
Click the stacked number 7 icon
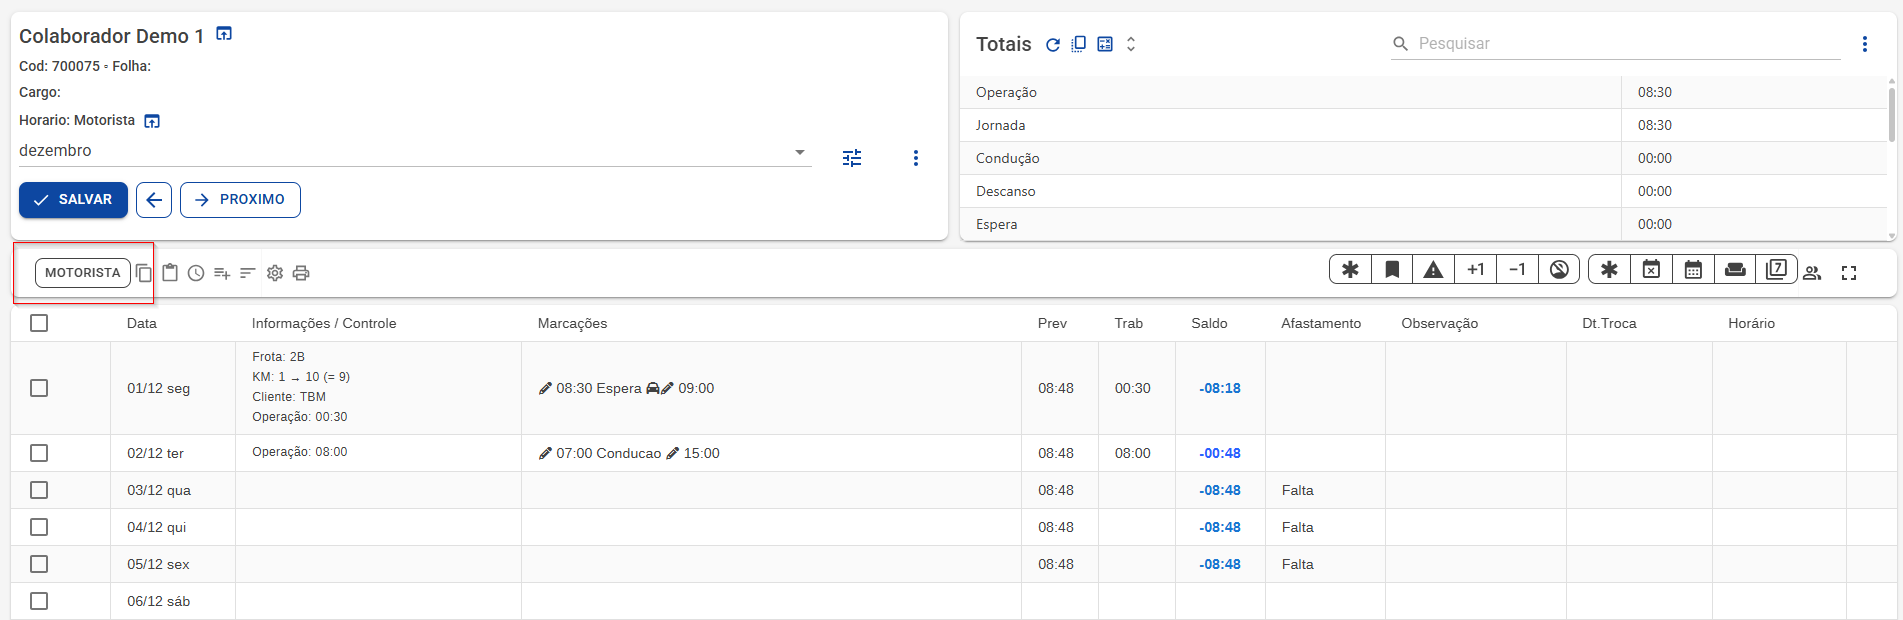pyautogui.click(x=1776, y=269)
